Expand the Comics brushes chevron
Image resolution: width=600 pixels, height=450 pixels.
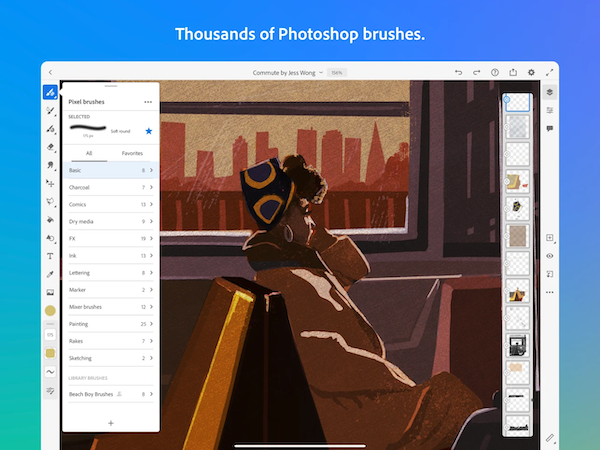[x=151, y=204]
